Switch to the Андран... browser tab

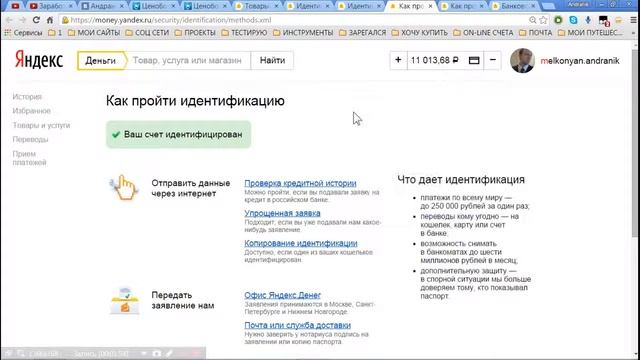click(x=103, y=6)
